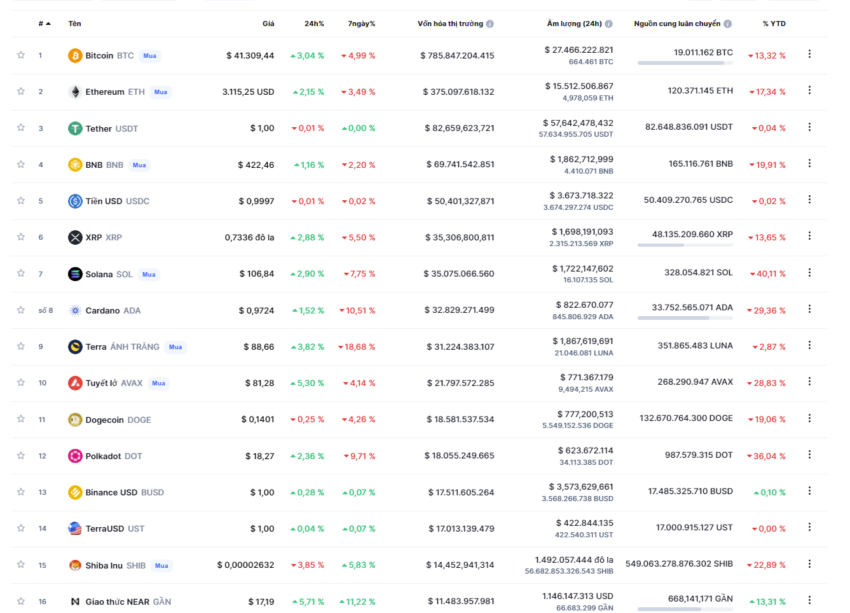Open the NEAR protocol logo
The height and width of the screenshot is (613, 850).
pyautogui.click(x=75, y=602)
